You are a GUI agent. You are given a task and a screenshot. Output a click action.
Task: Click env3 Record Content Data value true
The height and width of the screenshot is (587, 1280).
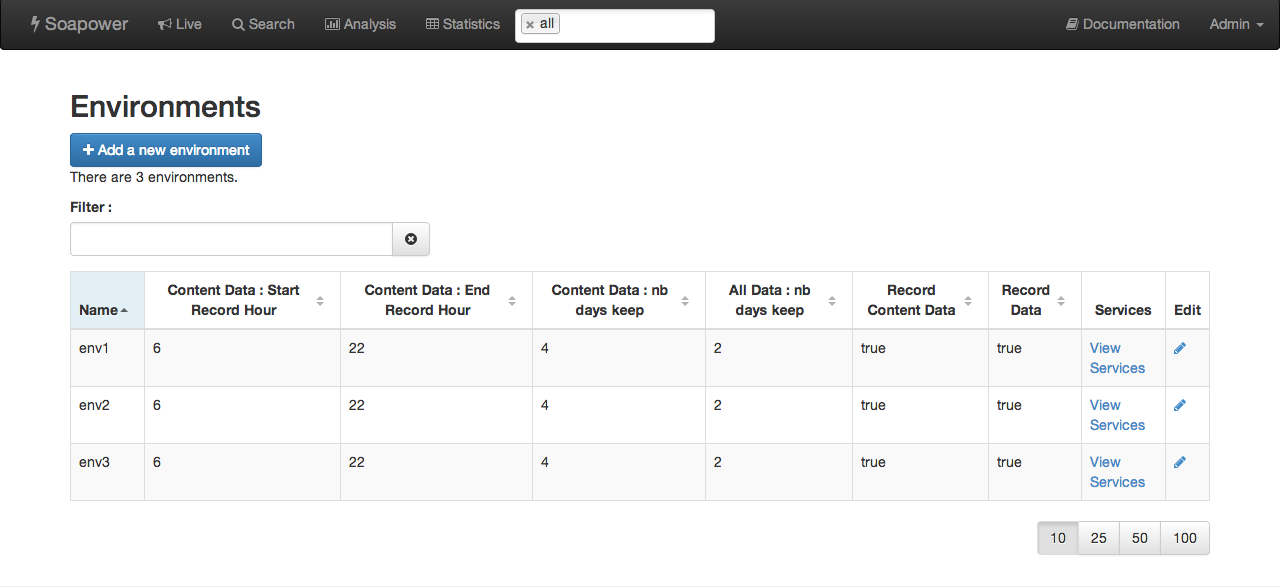click(x=873, y=462)
